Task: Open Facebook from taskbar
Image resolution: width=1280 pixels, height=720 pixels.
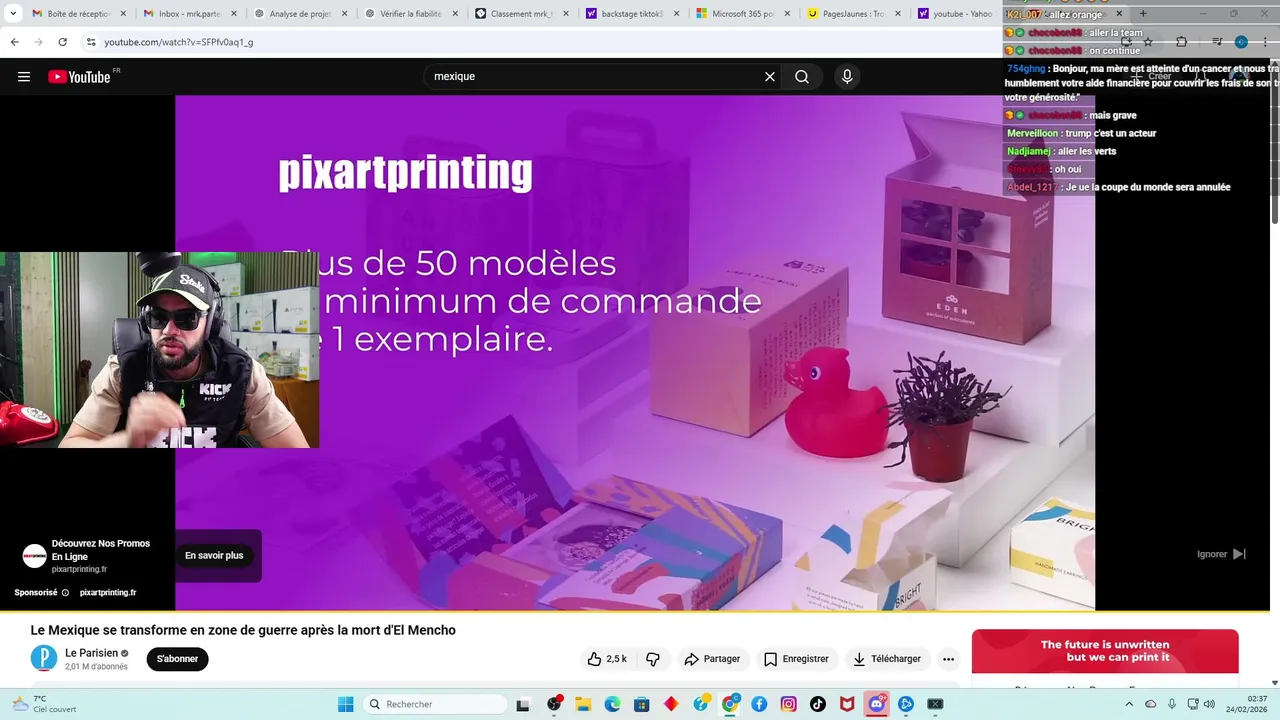Action: pyautogui.click(x=759, y=704)
